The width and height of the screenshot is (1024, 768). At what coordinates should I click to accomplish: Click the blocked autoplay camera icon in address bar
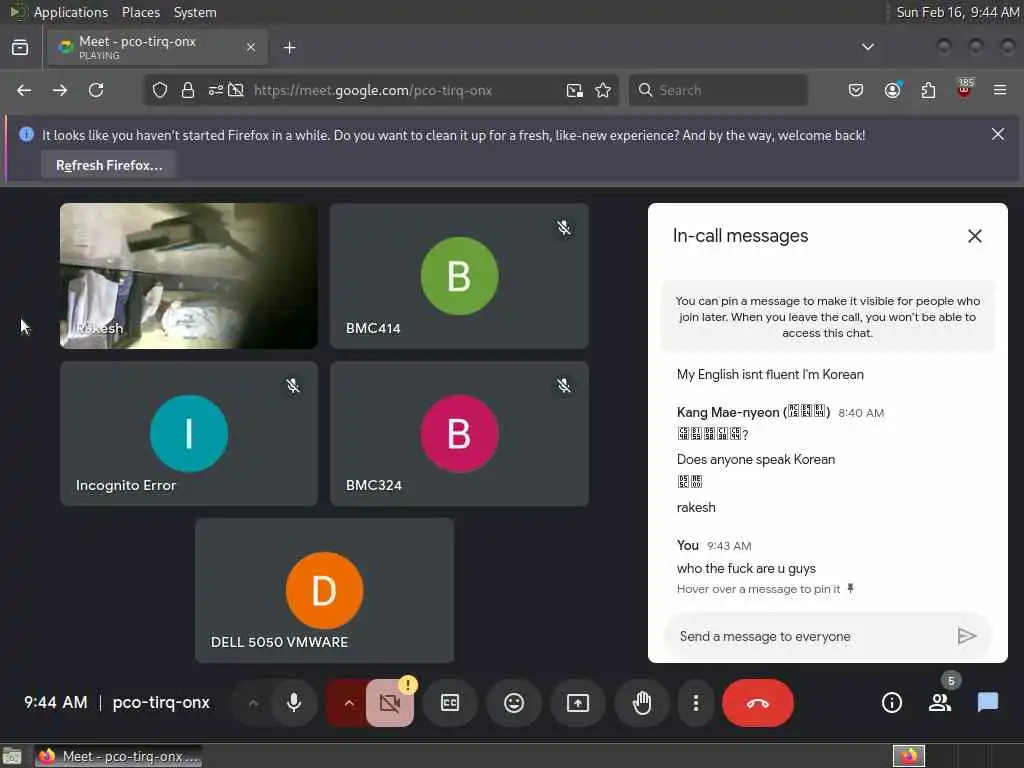(x=236, y=90)
